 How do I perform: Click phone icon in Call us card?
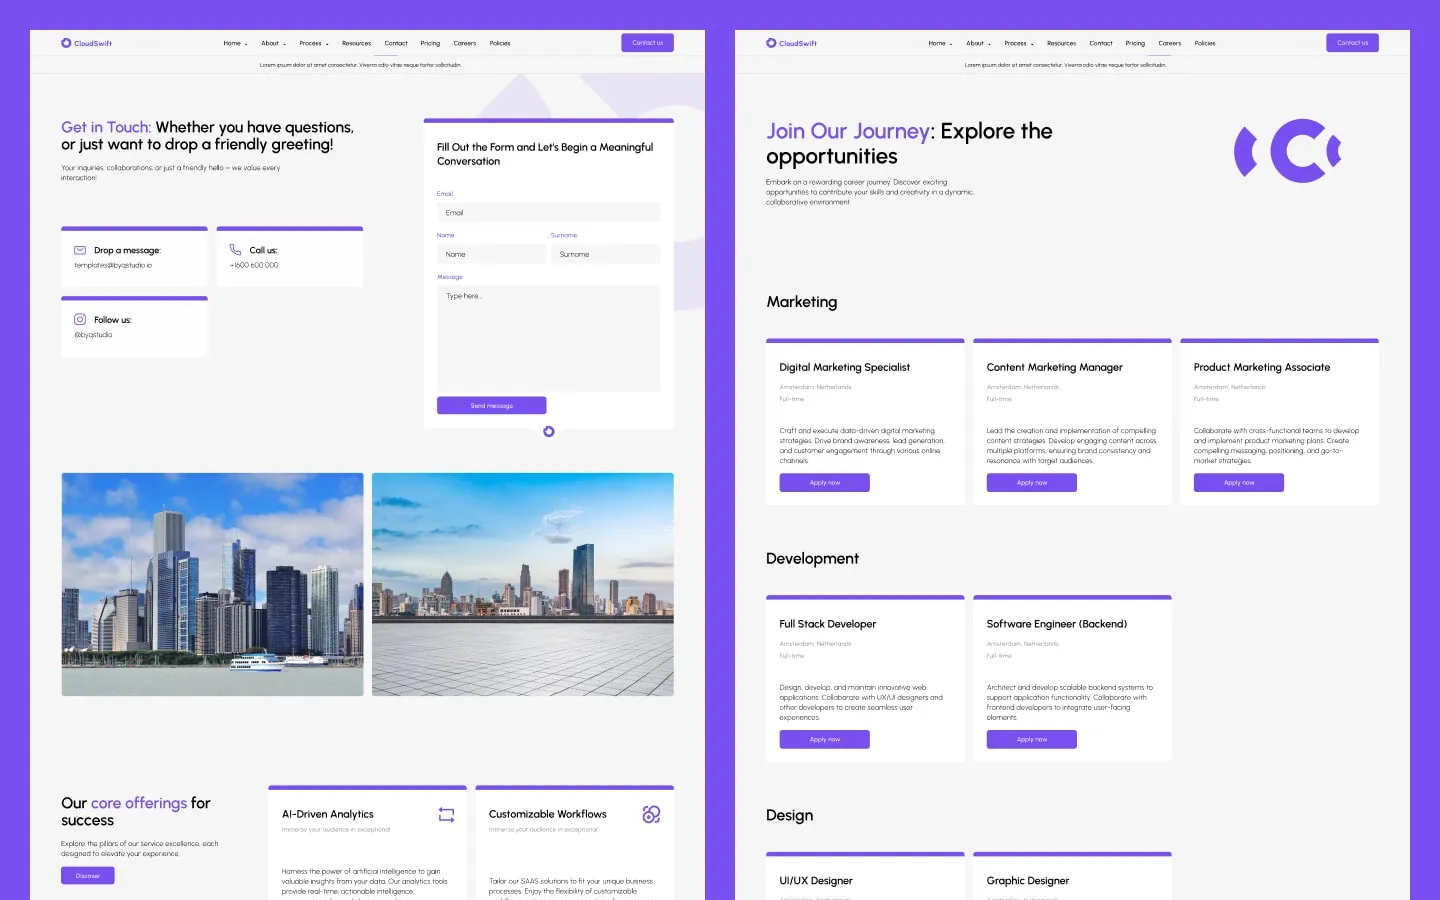(235, 250)
